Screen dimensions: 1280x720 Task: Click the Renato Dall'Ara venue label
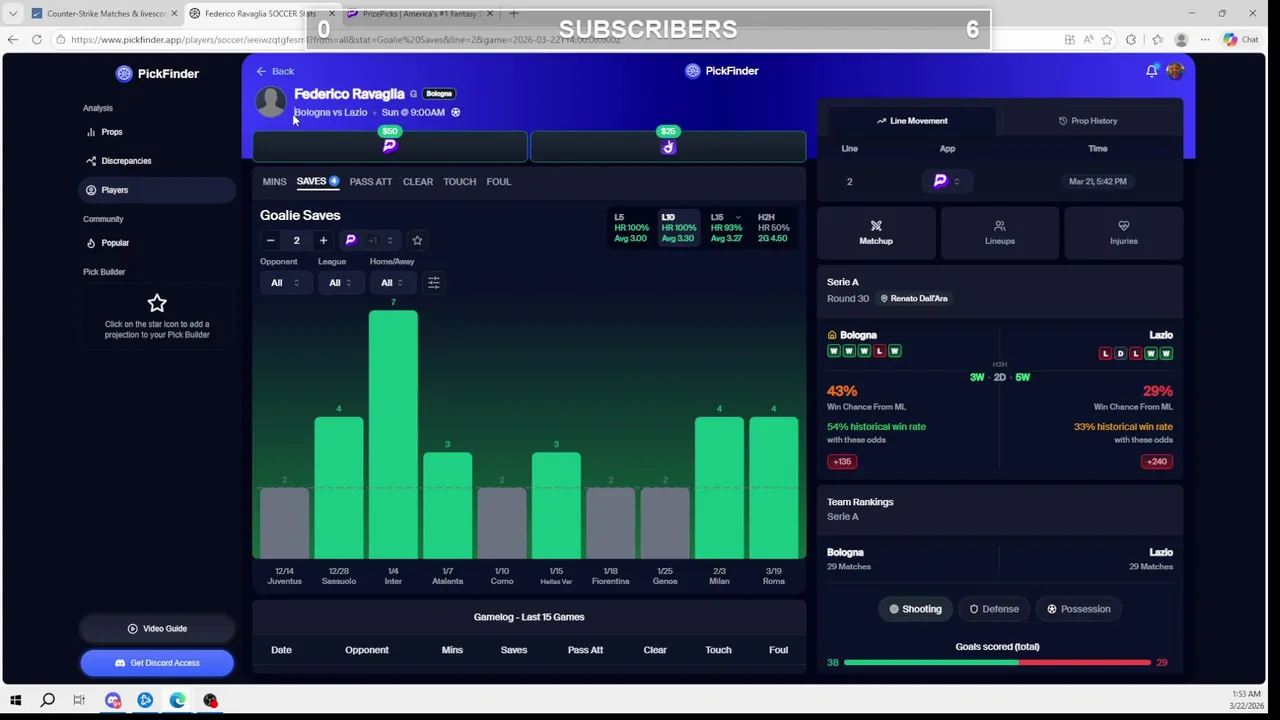click(x=913, y=299)
